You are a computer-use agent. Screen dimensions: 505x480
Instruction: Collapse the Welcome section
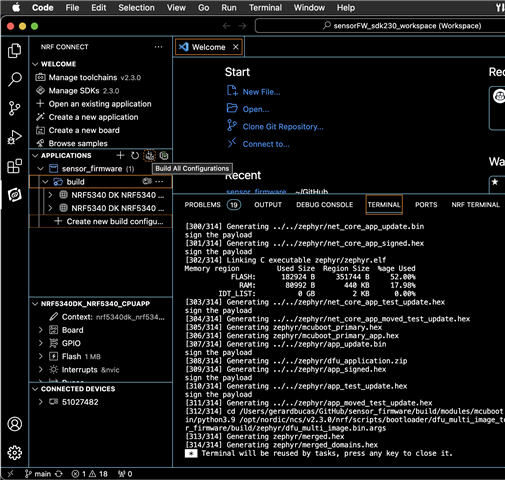click(x=35, y=64)
